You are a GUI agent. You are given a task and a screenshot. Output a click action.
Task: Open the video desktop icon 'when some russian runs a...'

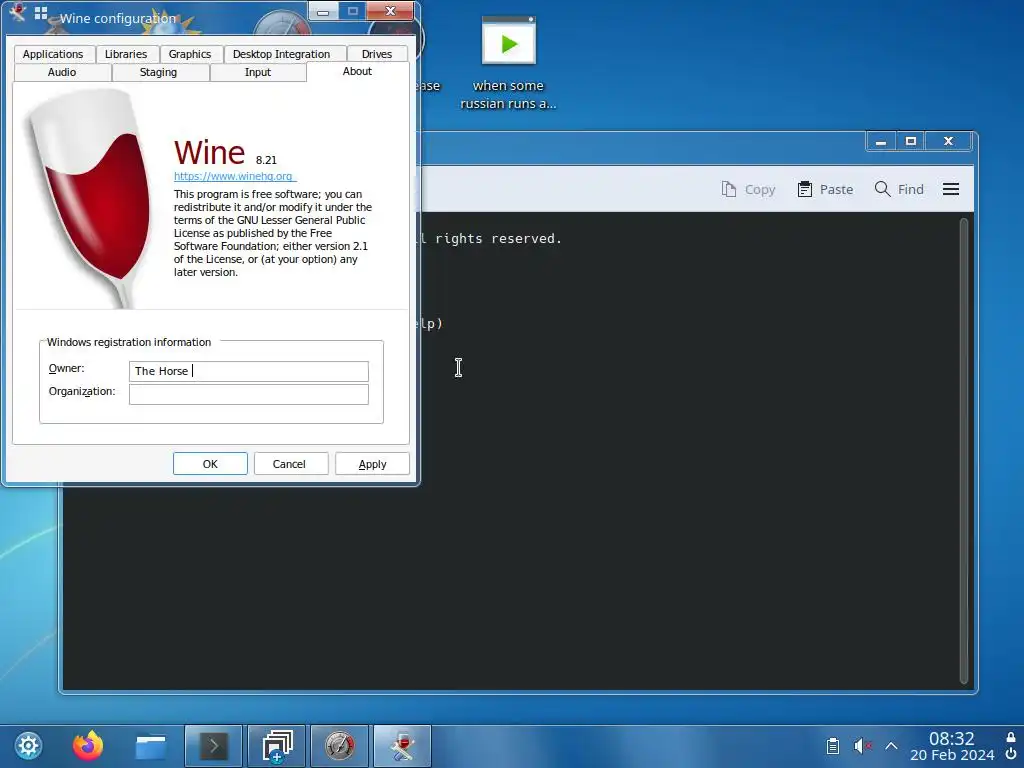click(x=509, y=63)
